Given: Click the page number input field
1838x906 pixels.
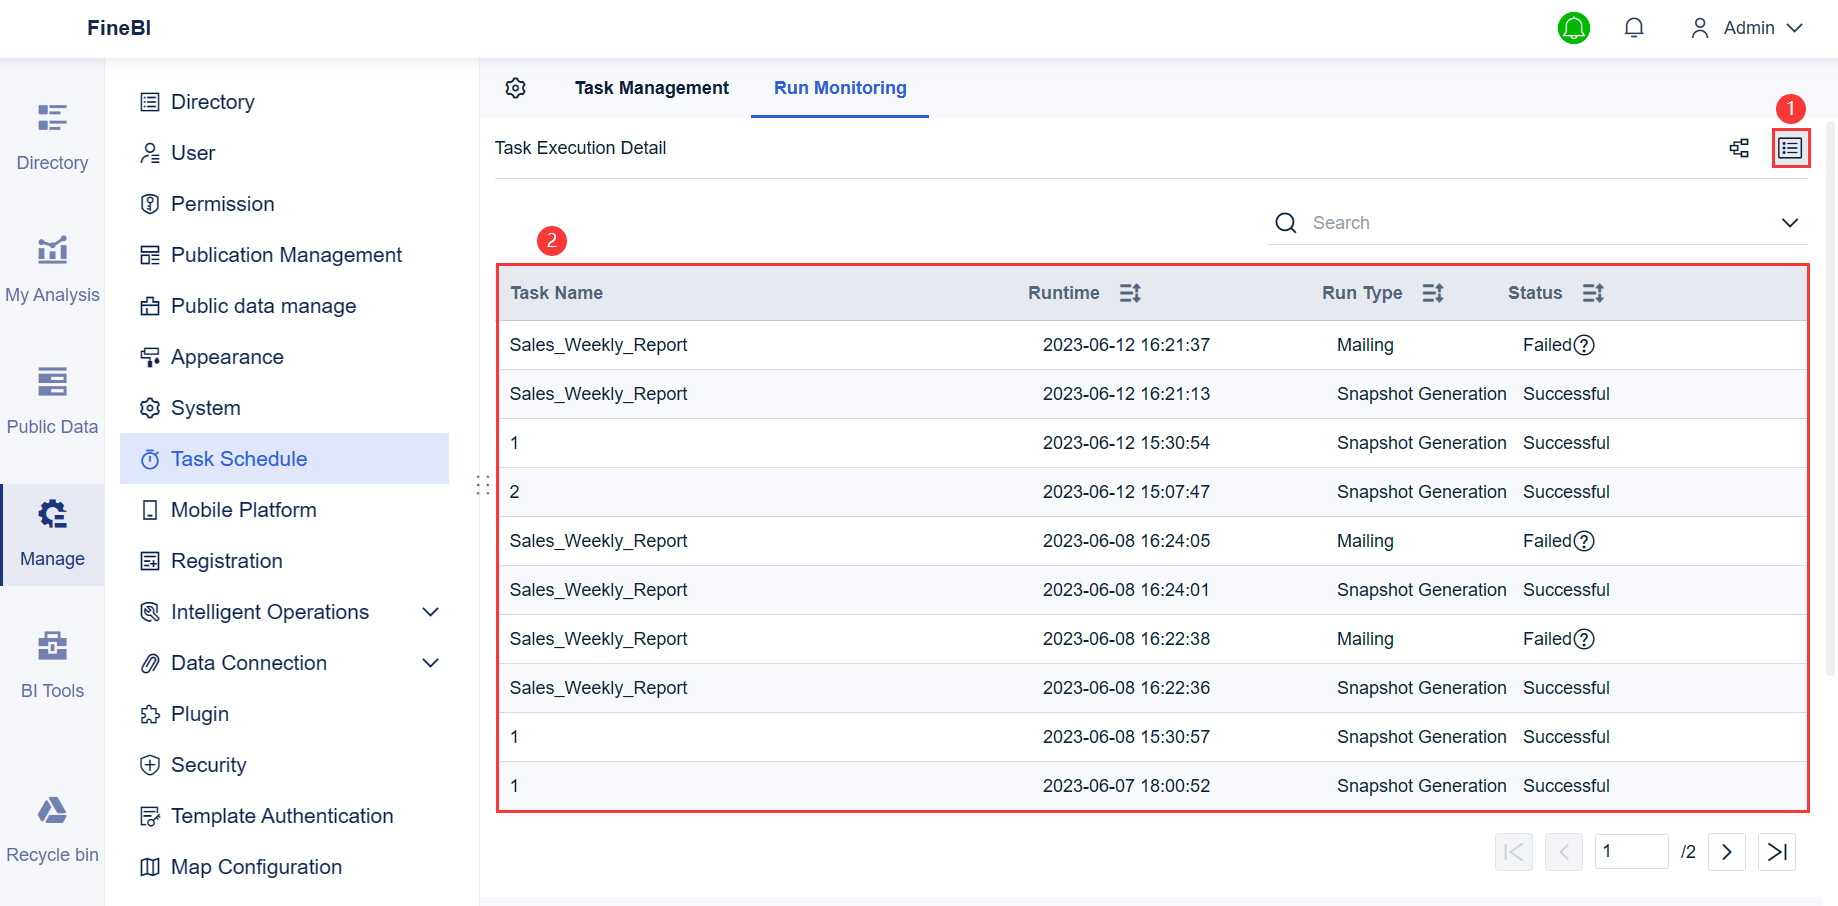Looking at the screenshot, I should click(1631, 851).
